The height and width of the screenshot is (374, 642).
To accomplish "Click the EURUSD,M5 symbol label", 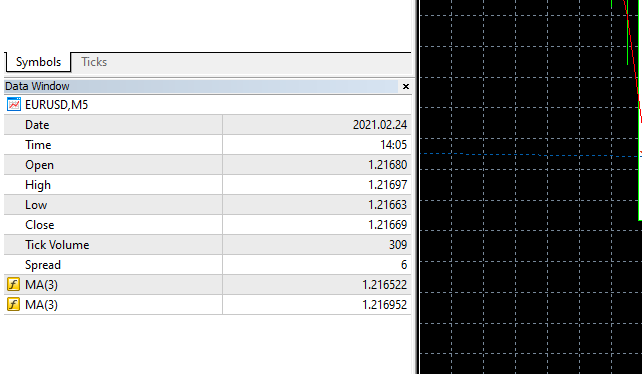I will [57, 105].
